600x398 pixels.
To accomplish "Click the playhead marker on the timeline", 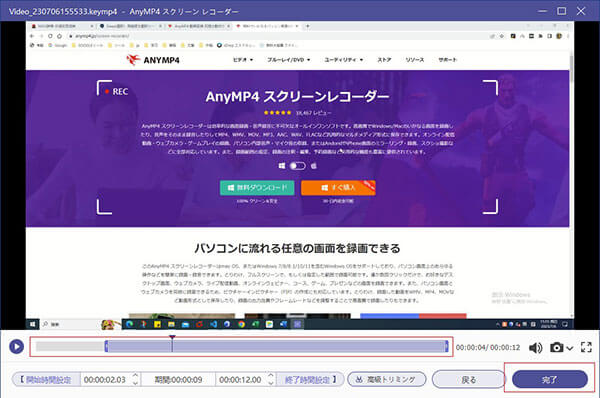I will (172, 343).
